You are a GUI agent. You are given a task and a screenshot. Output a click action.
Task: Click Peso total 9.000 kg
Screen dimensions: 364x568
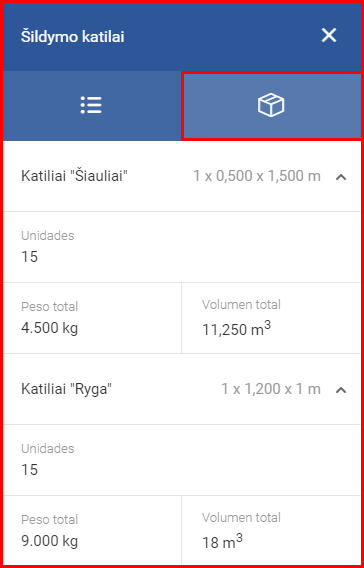pos(50,541)
